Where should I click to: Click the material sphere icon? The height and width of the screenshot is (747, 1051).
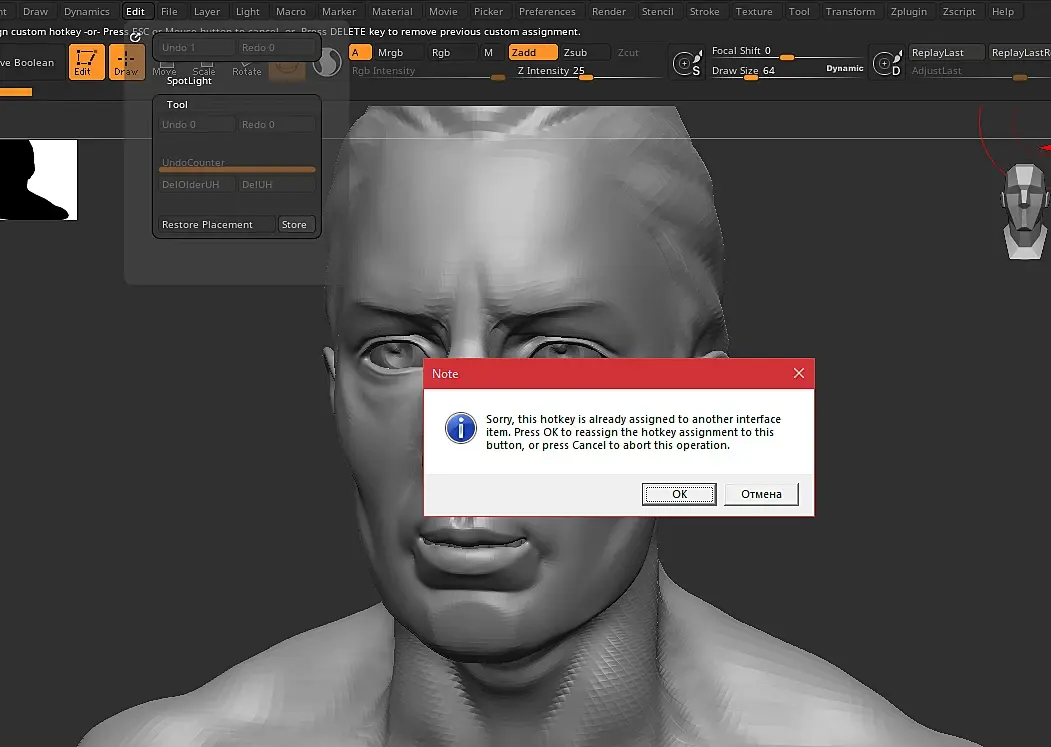tap(327, 63)
